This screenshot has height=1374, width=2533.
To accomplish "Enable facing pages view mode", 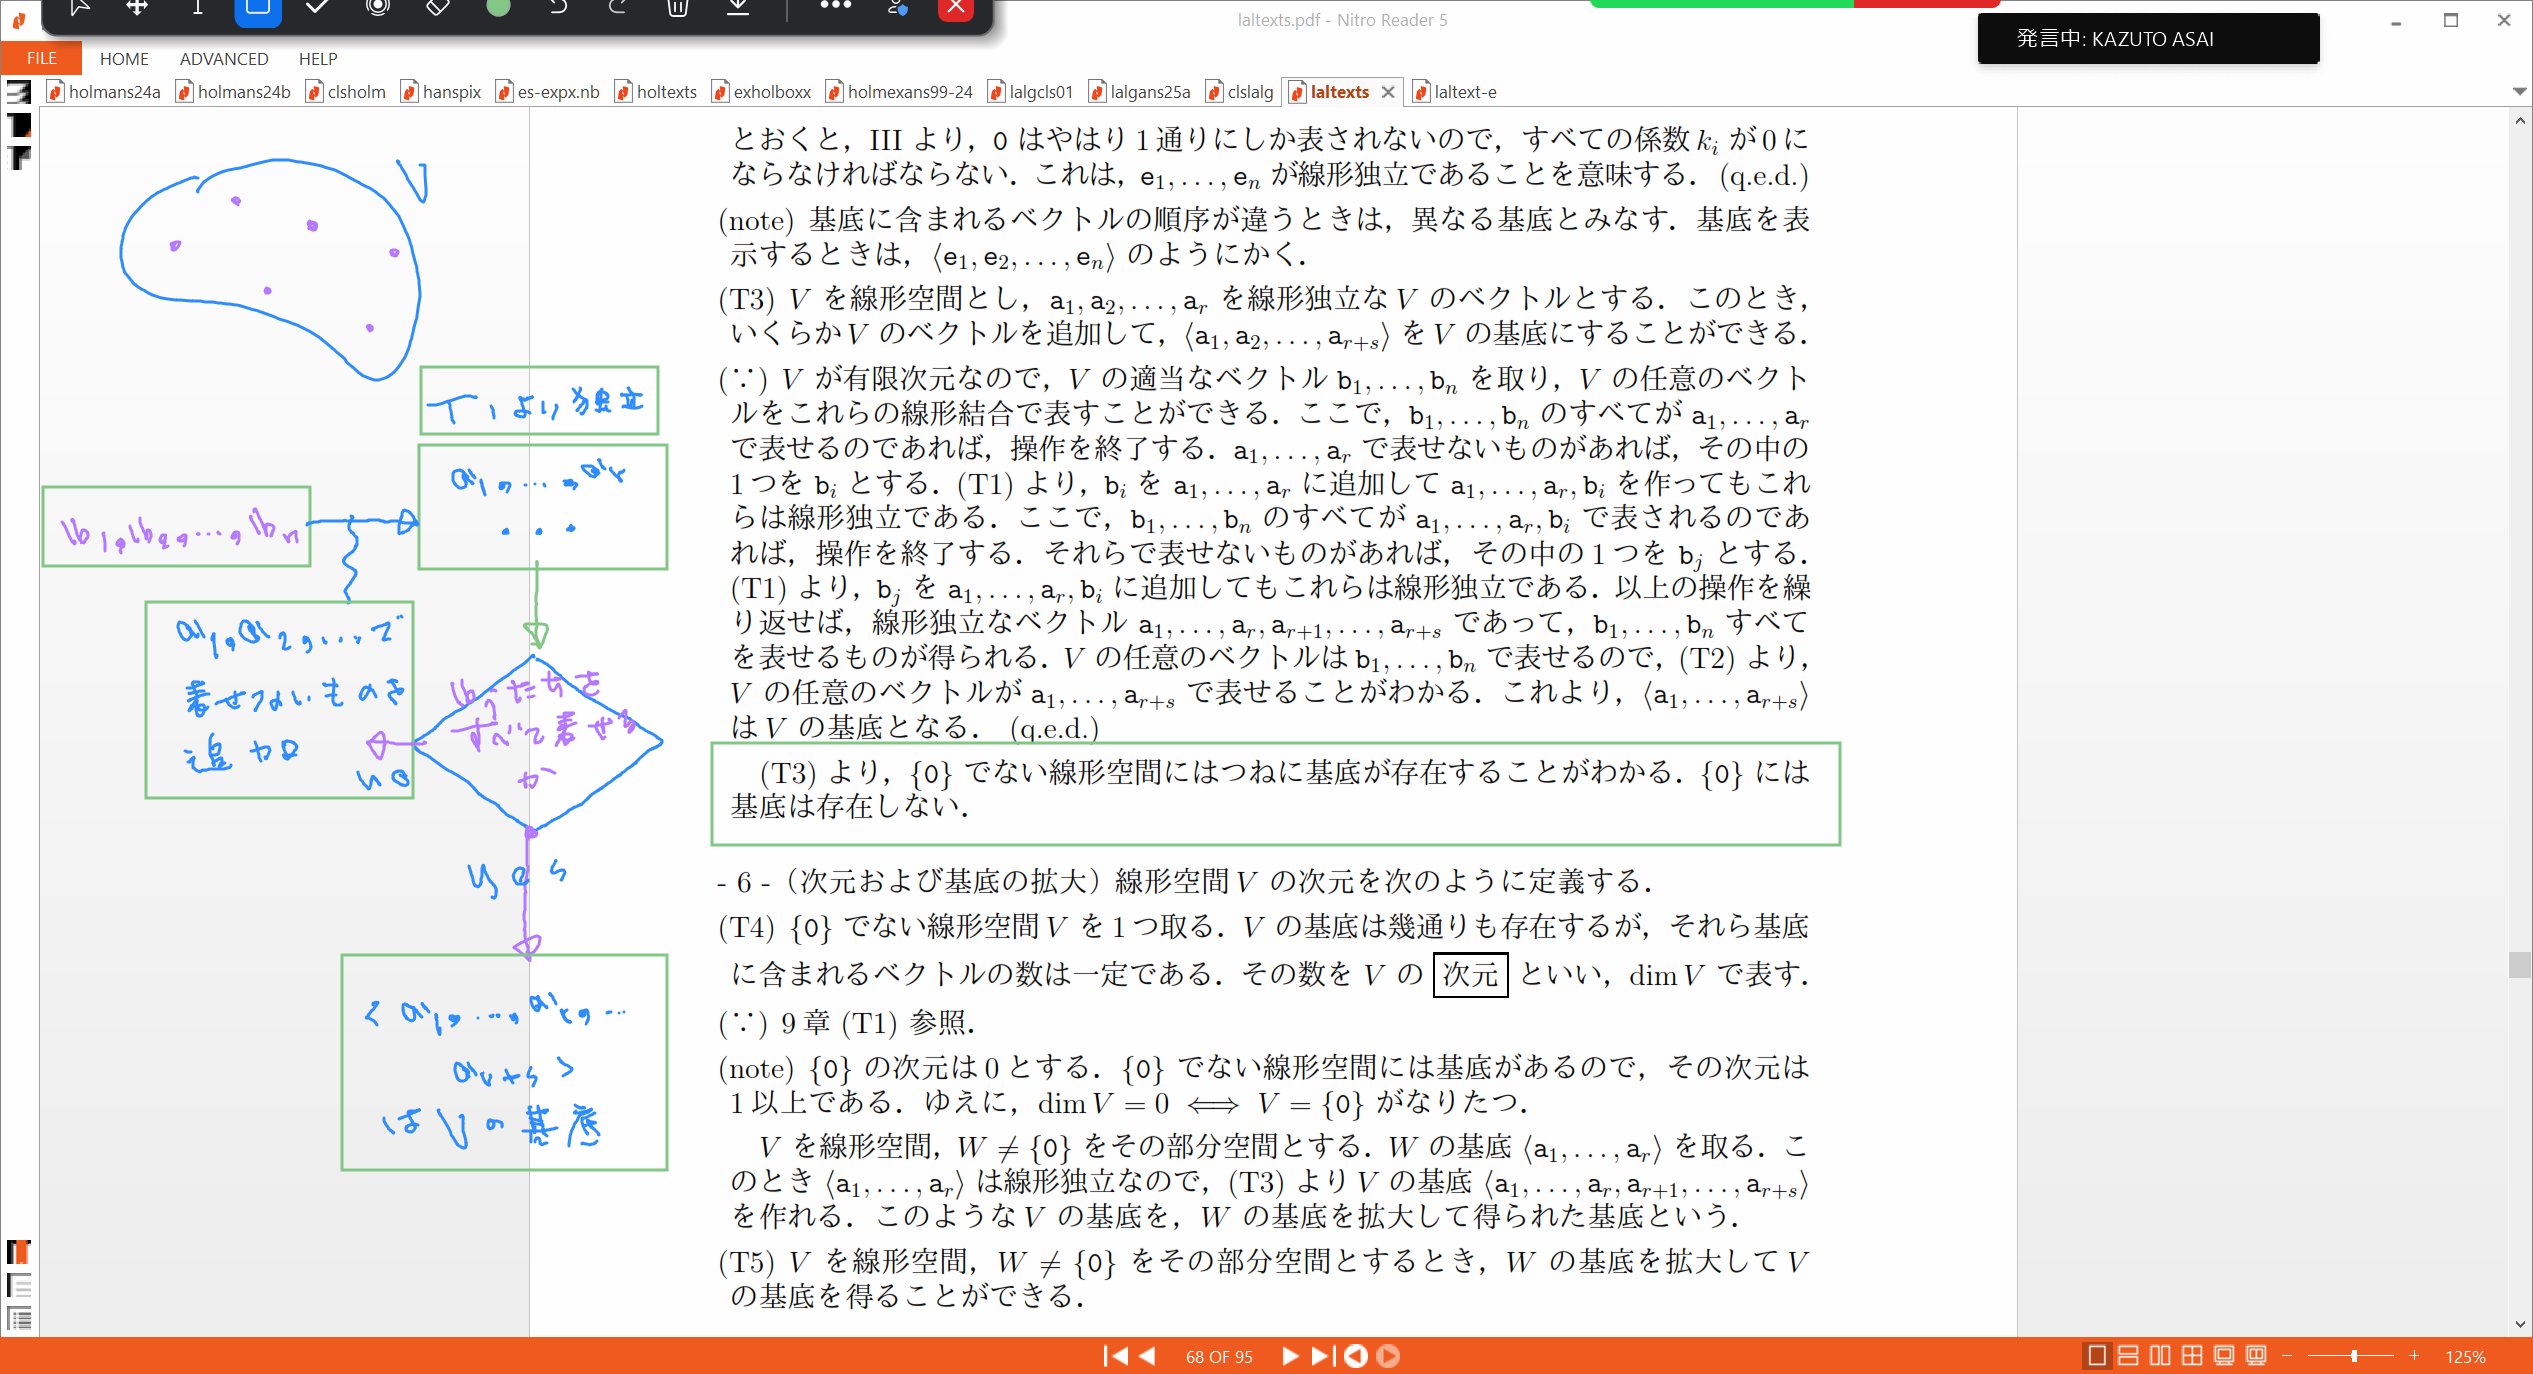I will [x=2160, y=1356].
